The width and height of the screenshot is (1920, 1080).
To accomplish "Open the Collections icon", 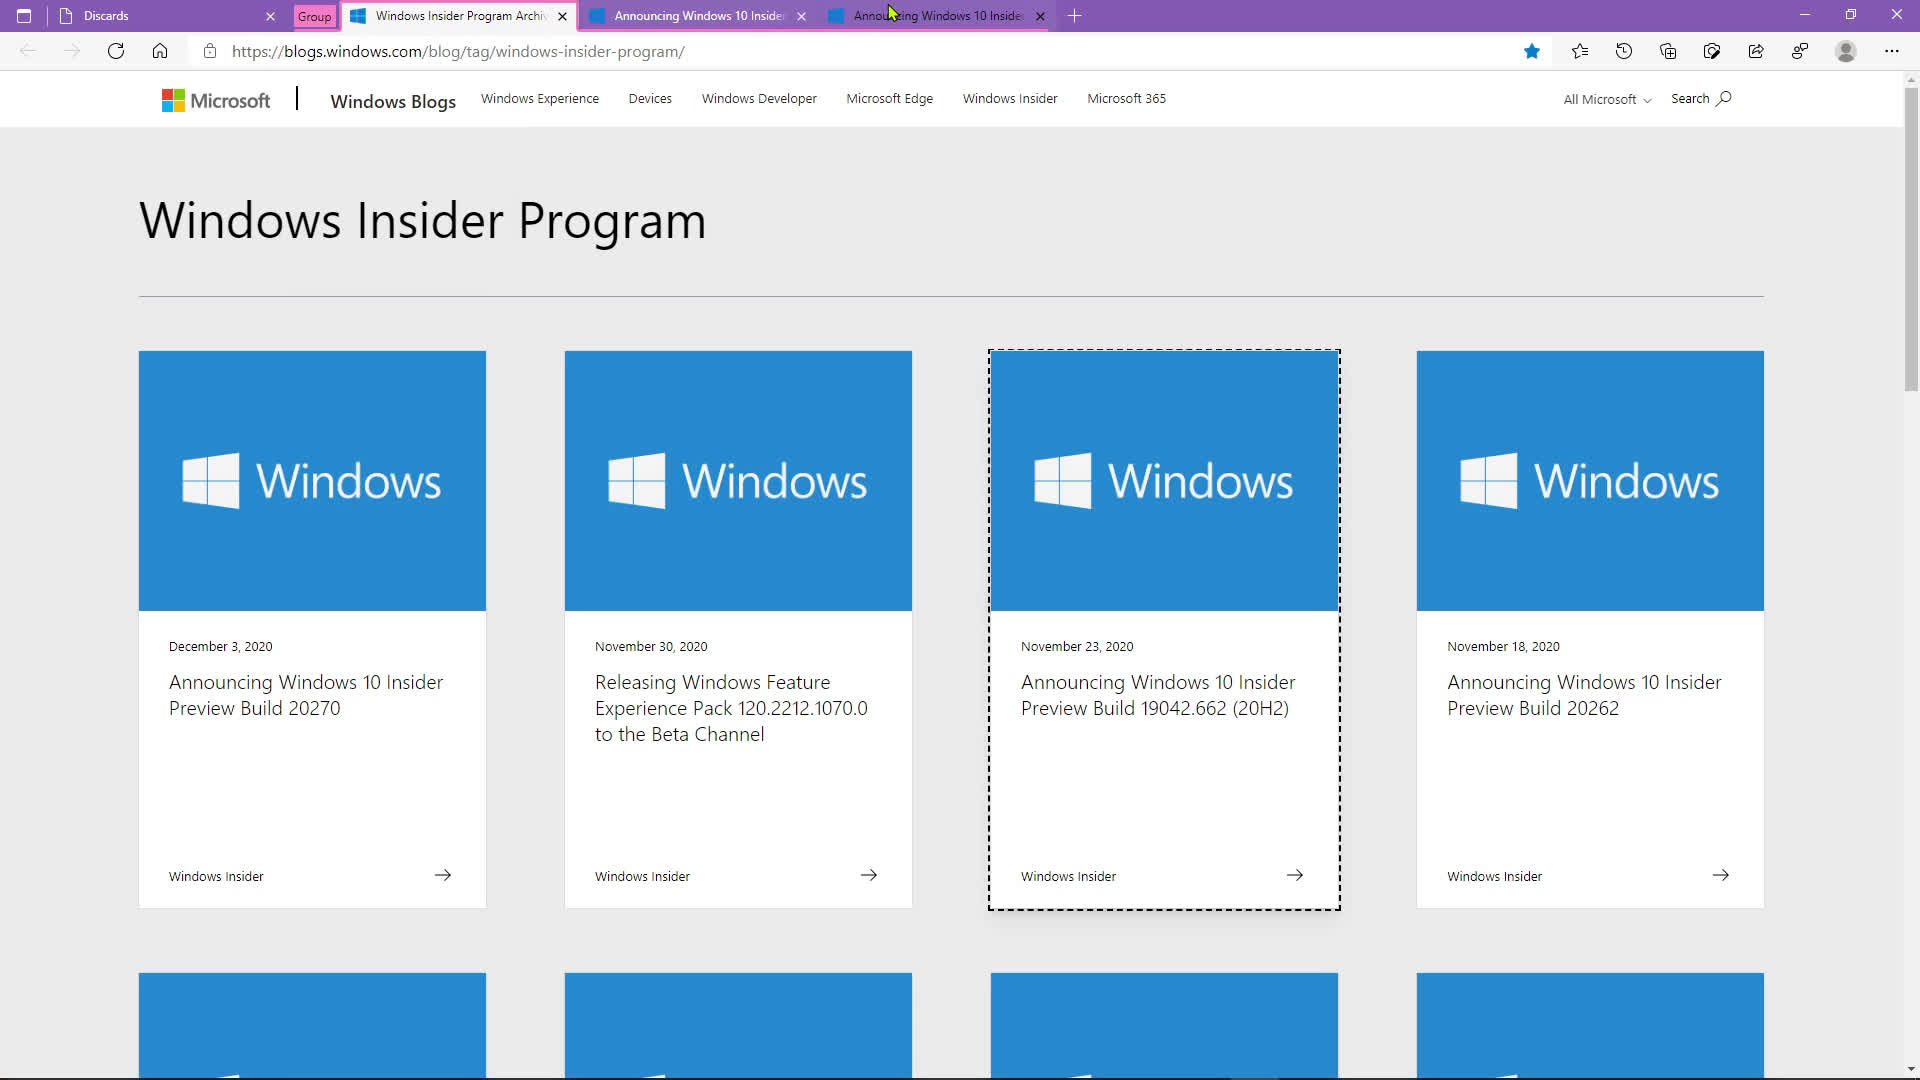I will pyautogui.click(x=1667, y=51).
